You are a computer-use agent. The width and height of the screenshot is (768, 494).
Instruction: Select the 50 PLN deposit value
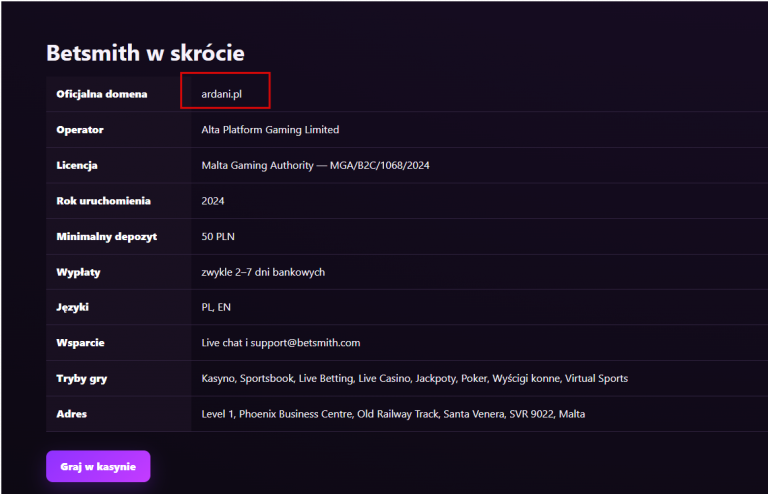(218, 236)
